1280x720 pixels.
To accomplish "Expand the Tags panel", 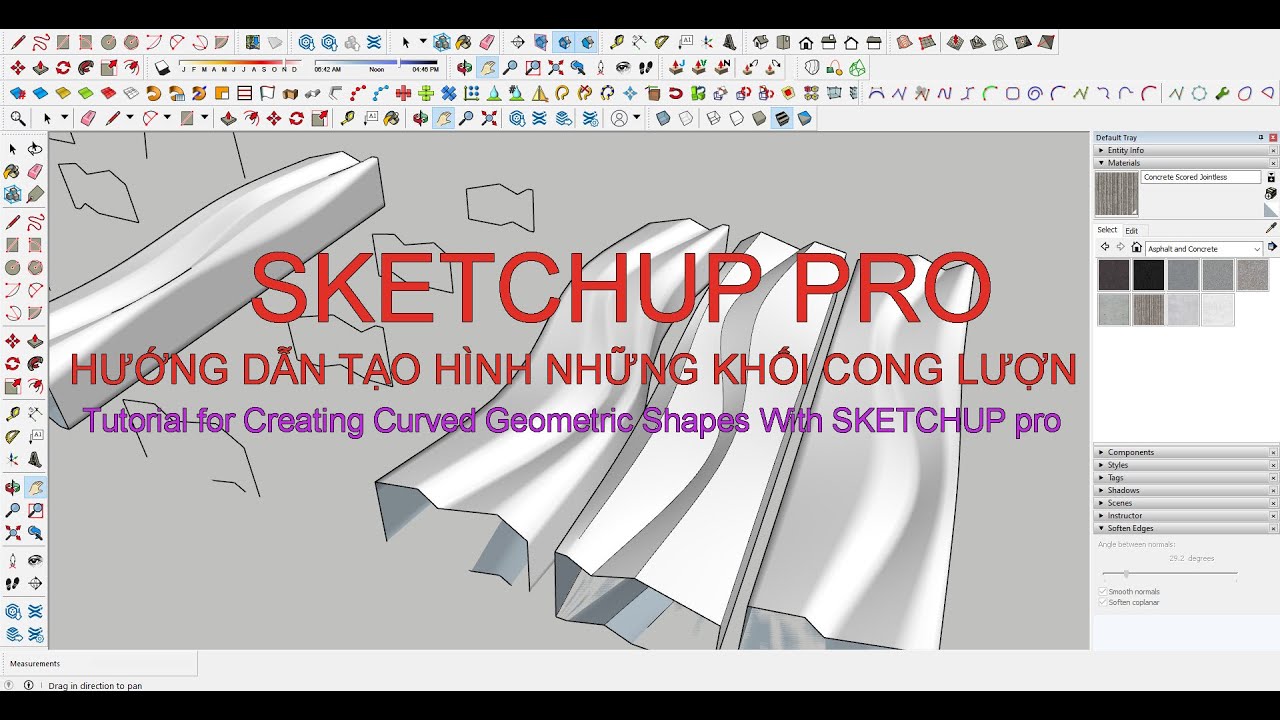I will click(1183, 478).
